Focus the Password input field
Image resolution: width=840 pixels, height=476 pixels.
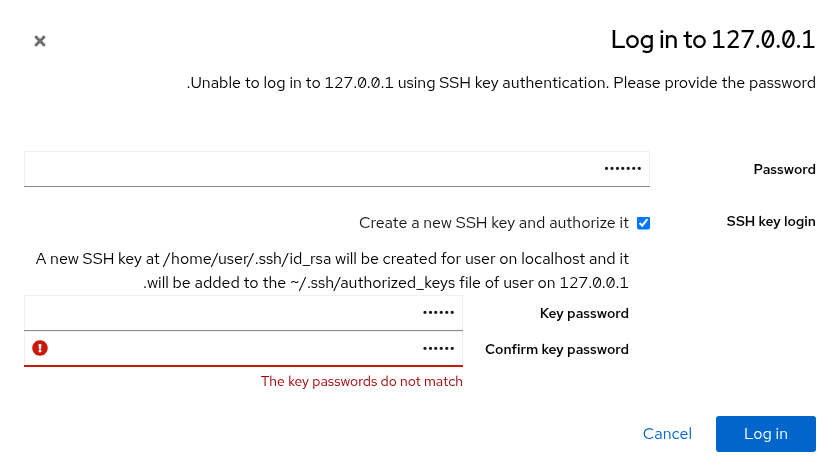tap(337, 169)
